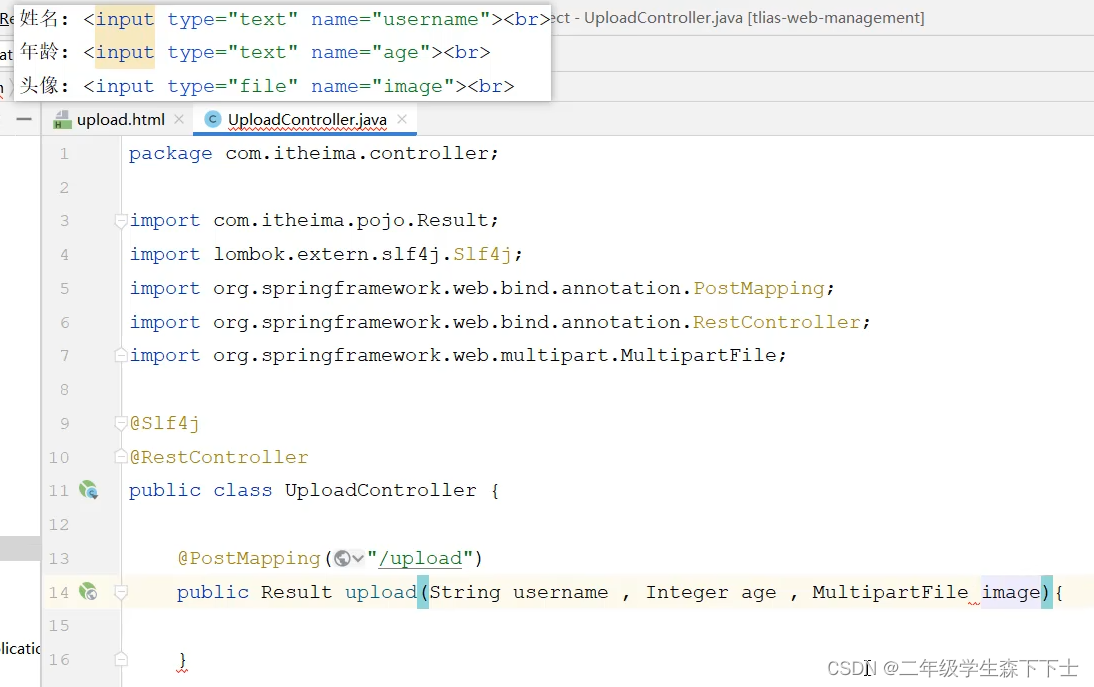Click the image parameter in the method signature
This screenshot has height=687, width=1094.
(x=1011, y=592)
